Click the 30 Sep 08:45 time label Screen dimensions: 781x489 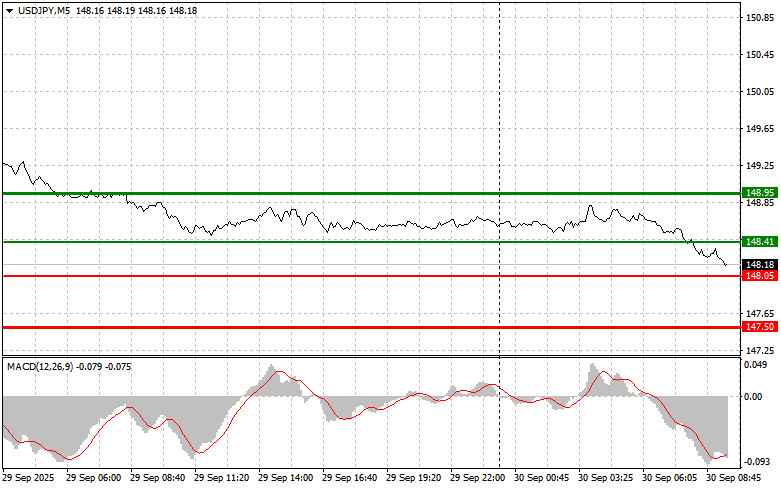[734, 478]
